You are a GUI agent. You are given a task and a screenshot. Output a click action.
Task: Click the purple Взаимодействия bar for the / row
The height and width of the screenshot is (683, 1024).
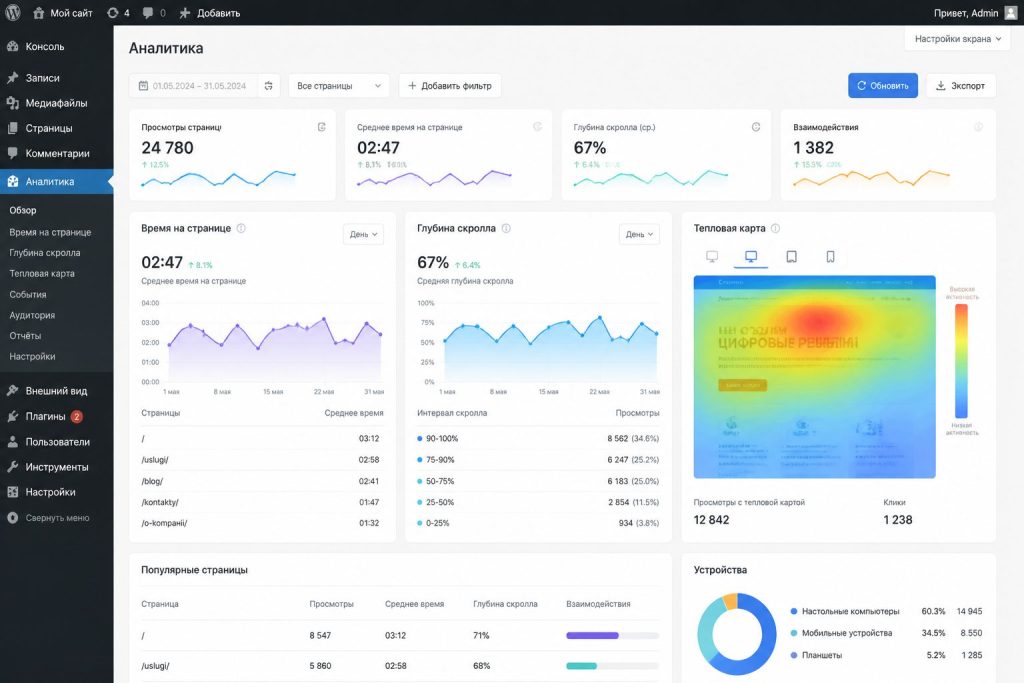pyautogui.click(x=592, y=635)
